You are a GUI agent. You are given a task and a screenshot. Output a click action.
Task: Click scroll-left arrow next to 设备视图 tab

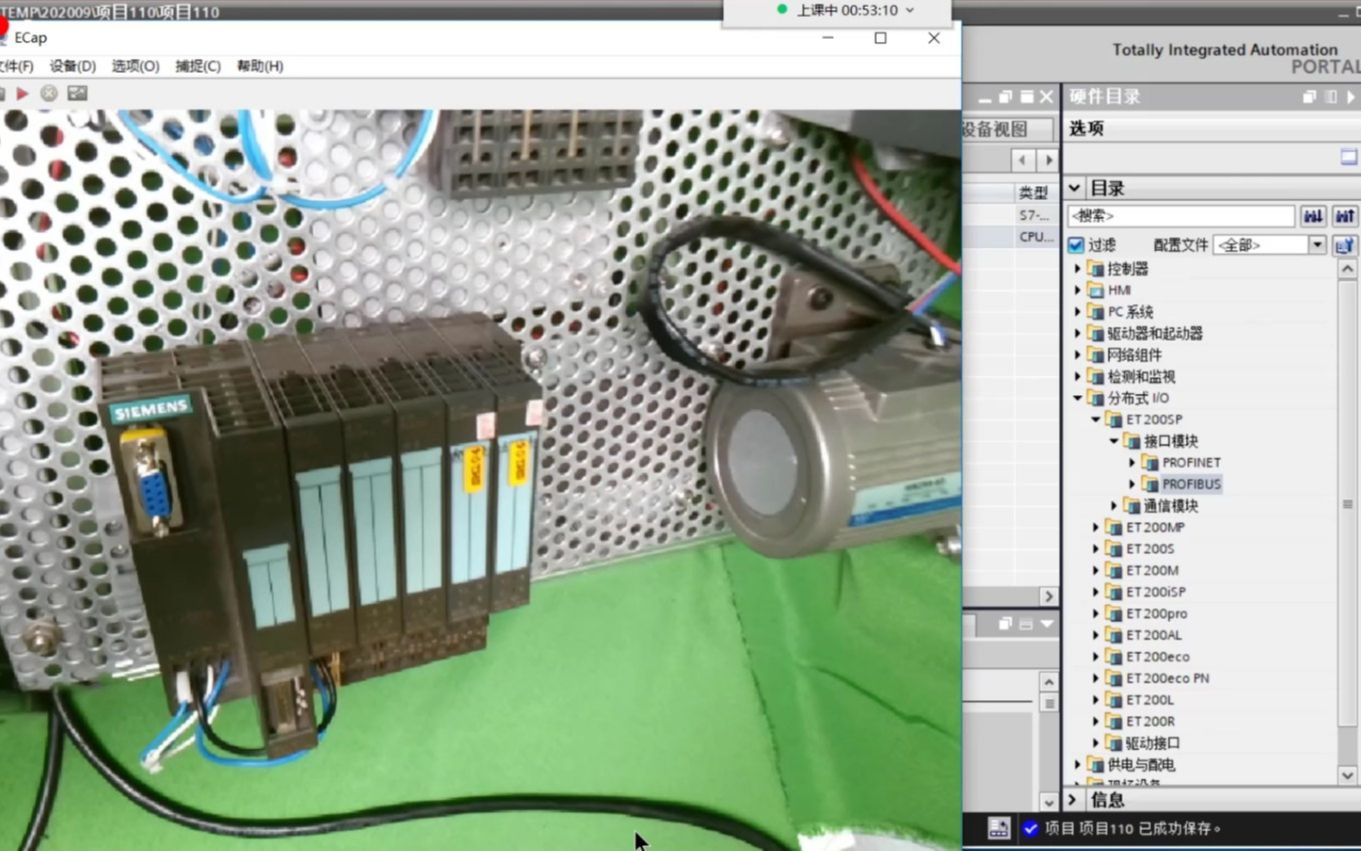(x=1023, y=160)
